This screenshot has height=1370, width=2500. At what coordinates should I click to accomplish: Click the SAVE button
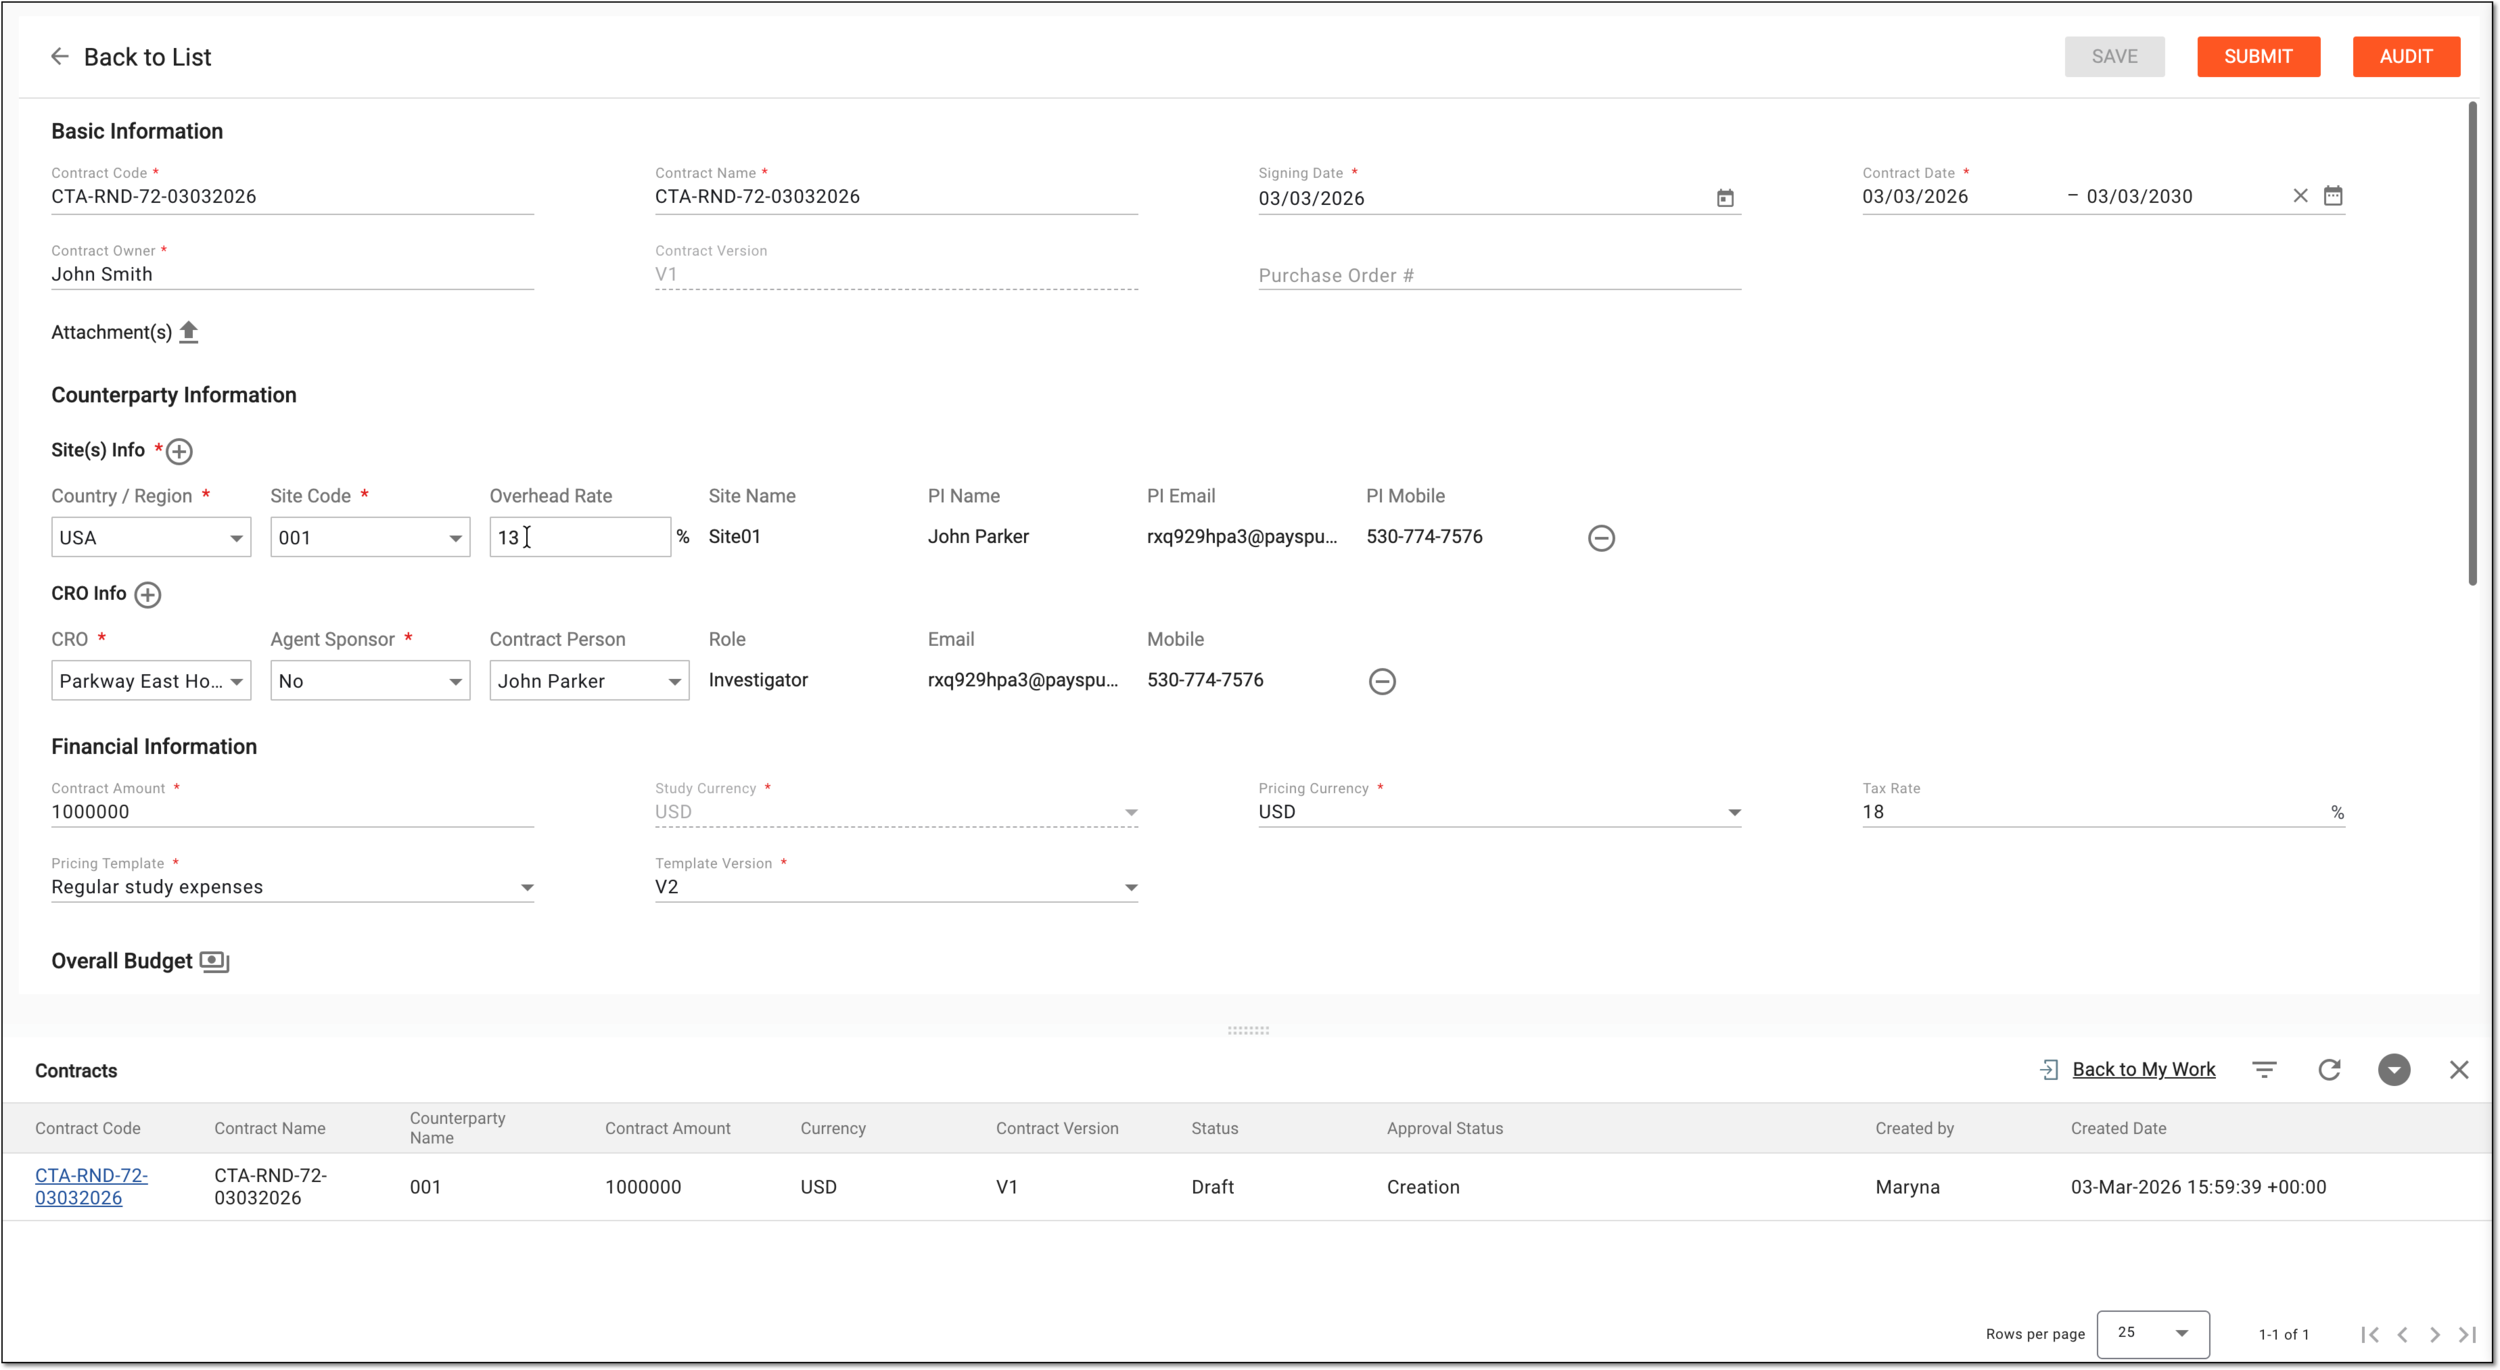[x=2115, y=57]
